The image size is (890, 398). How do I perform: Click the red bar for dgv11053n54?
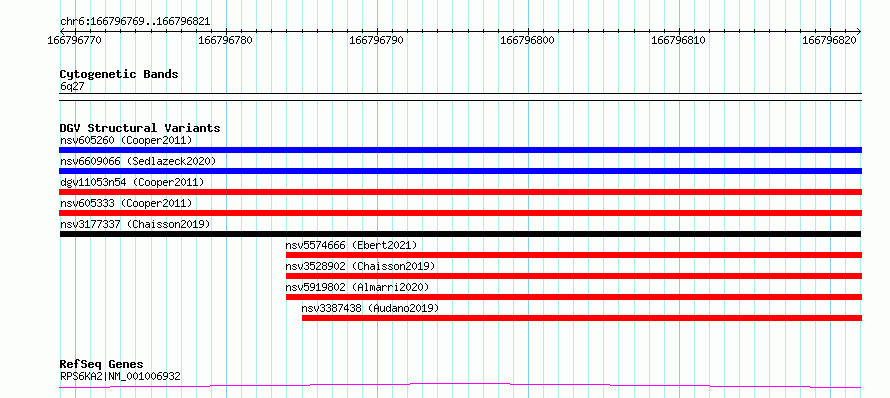[460, 192]
